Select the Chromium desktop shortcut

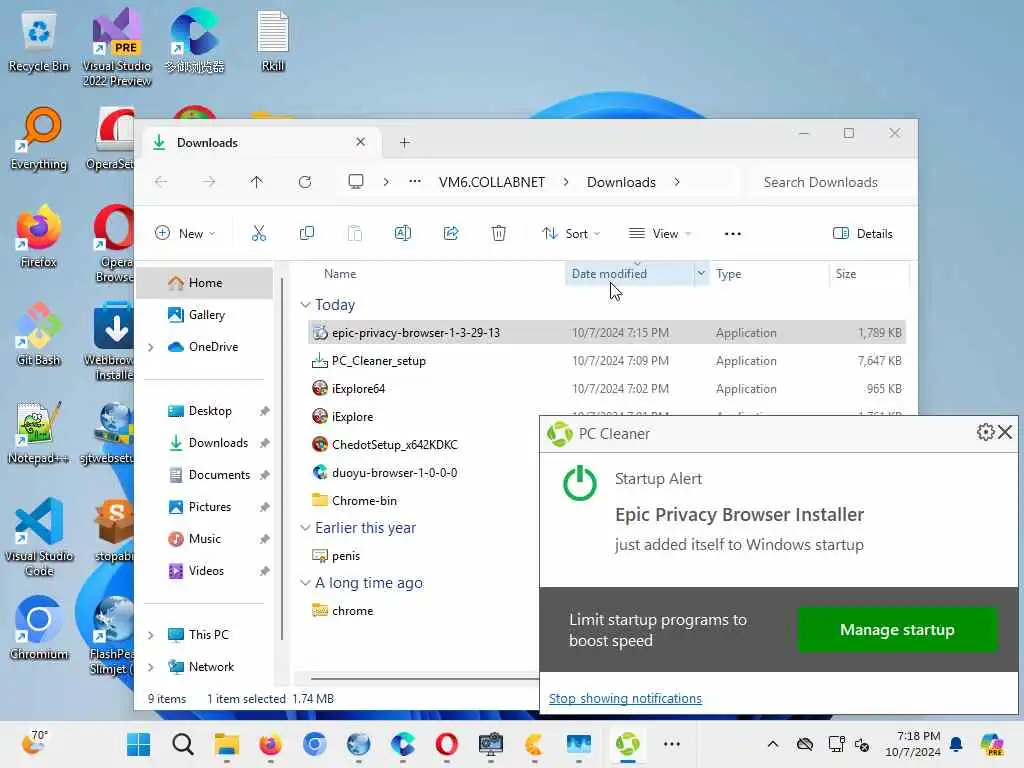pyautogui.click(x=39, y=628)
